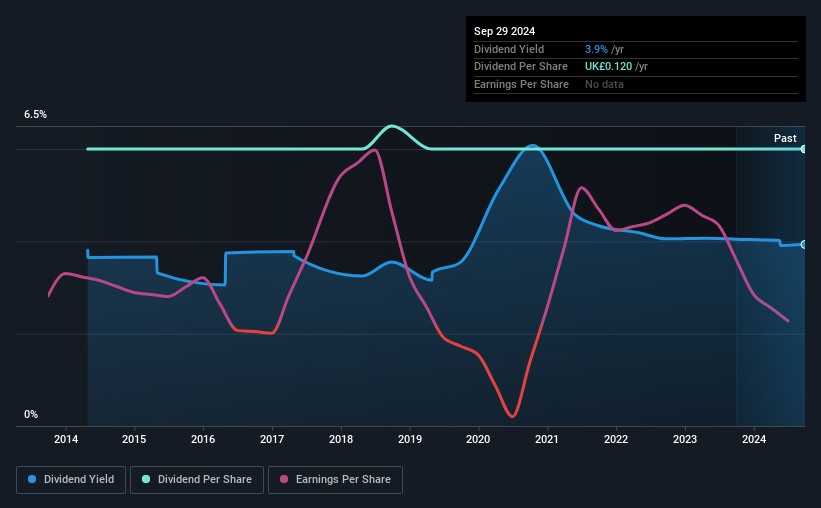The height and width of the screenshot is (508, 821).
Task: Select the 2020 x-axis year label
Action: coord(478,439)
